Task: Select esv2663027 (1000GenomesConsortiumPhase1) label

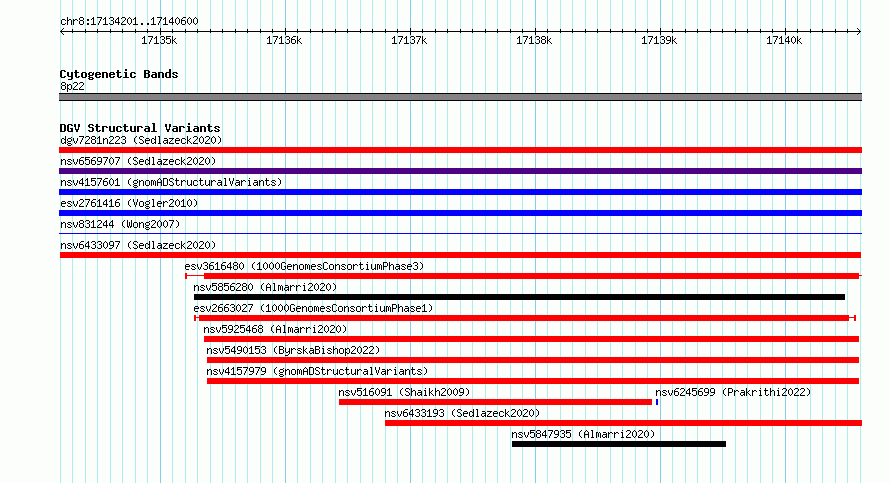Action: point(313,308)
